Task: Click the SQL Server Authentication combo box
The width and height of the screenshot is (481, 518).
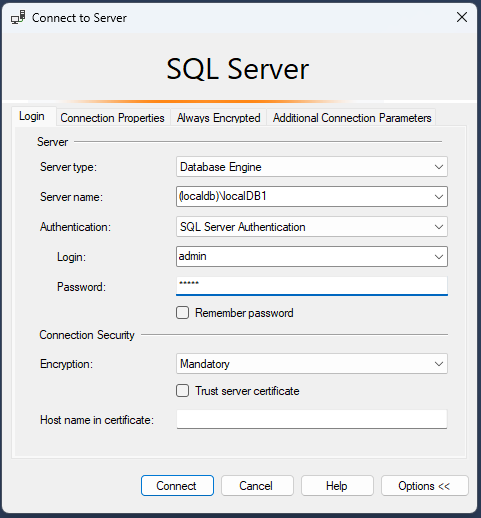Action: pos(312,227)
